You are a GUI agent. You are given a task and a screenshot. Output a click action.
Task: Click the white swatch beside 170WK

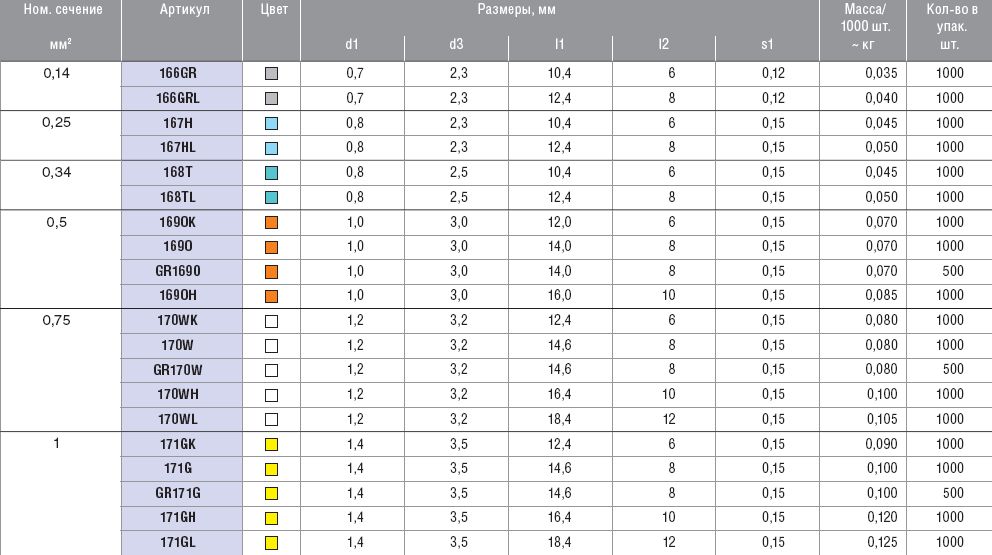[x=271, y=321]
